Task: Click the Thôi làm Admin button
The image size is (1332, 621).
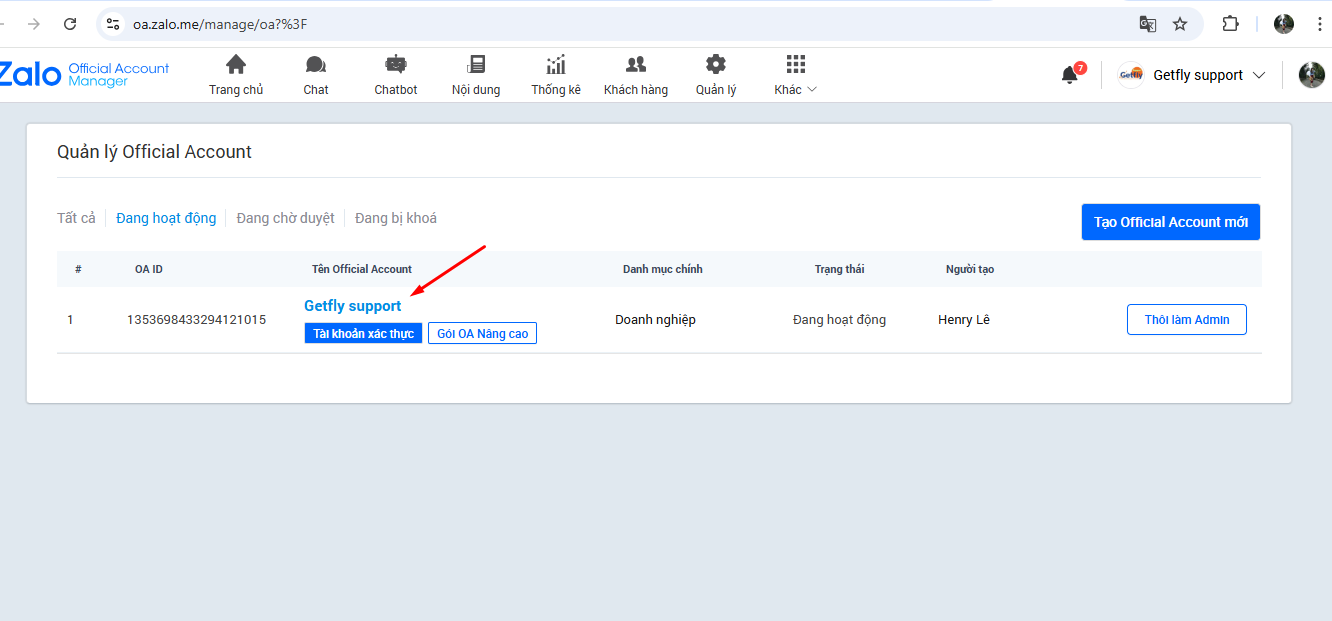Action: point(1187,320)
